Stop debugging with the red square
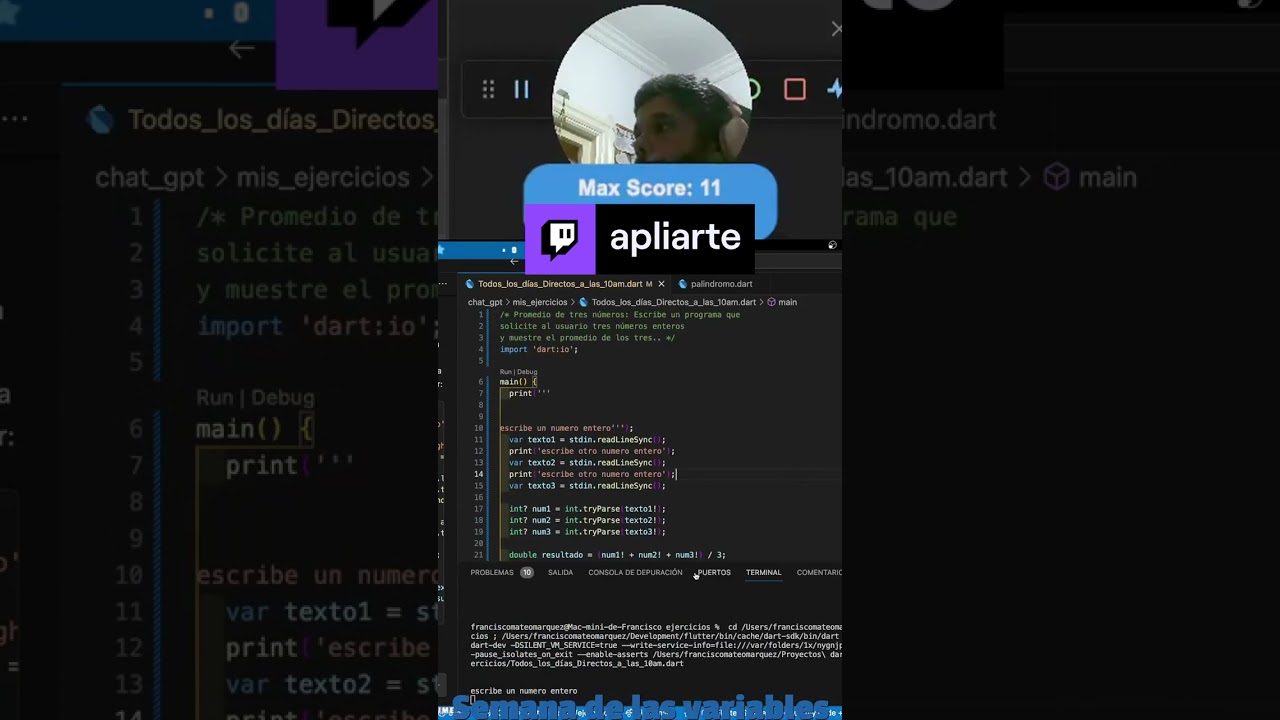This screenshot has height=720, width=1280. (795, 90)
